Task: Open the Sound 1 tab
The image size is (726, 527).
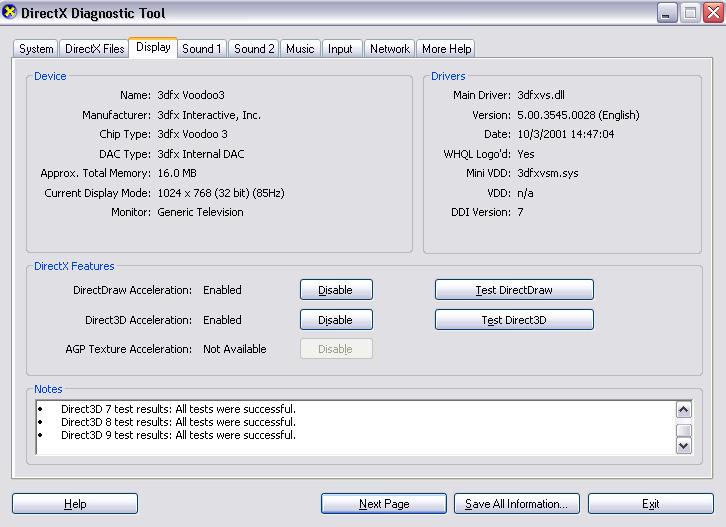Action: [x=202, y=49]
